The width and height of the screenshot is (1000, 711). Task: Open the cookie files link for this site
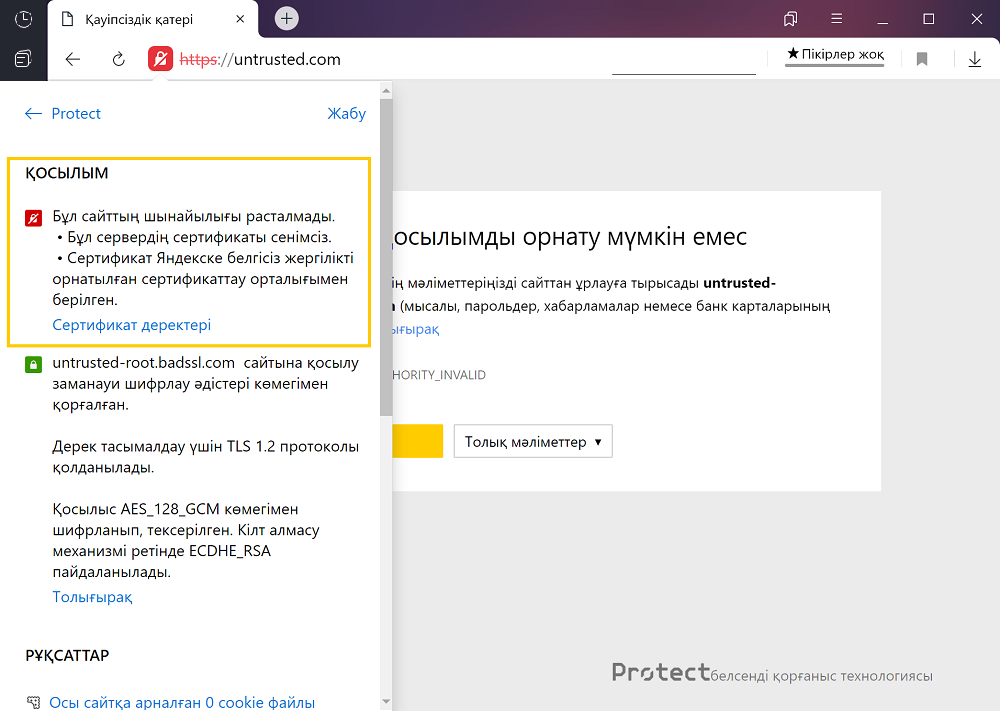(181, 702)
